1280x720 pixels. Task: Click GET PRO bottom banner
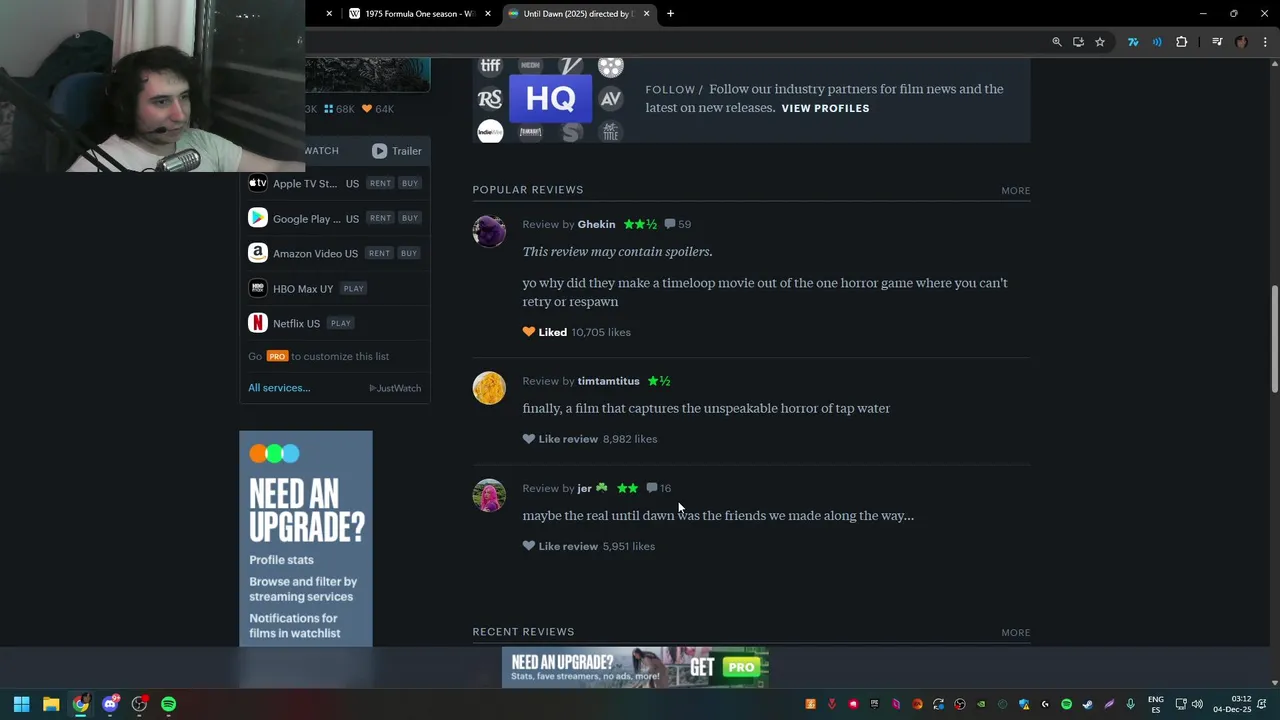[635, 667]
